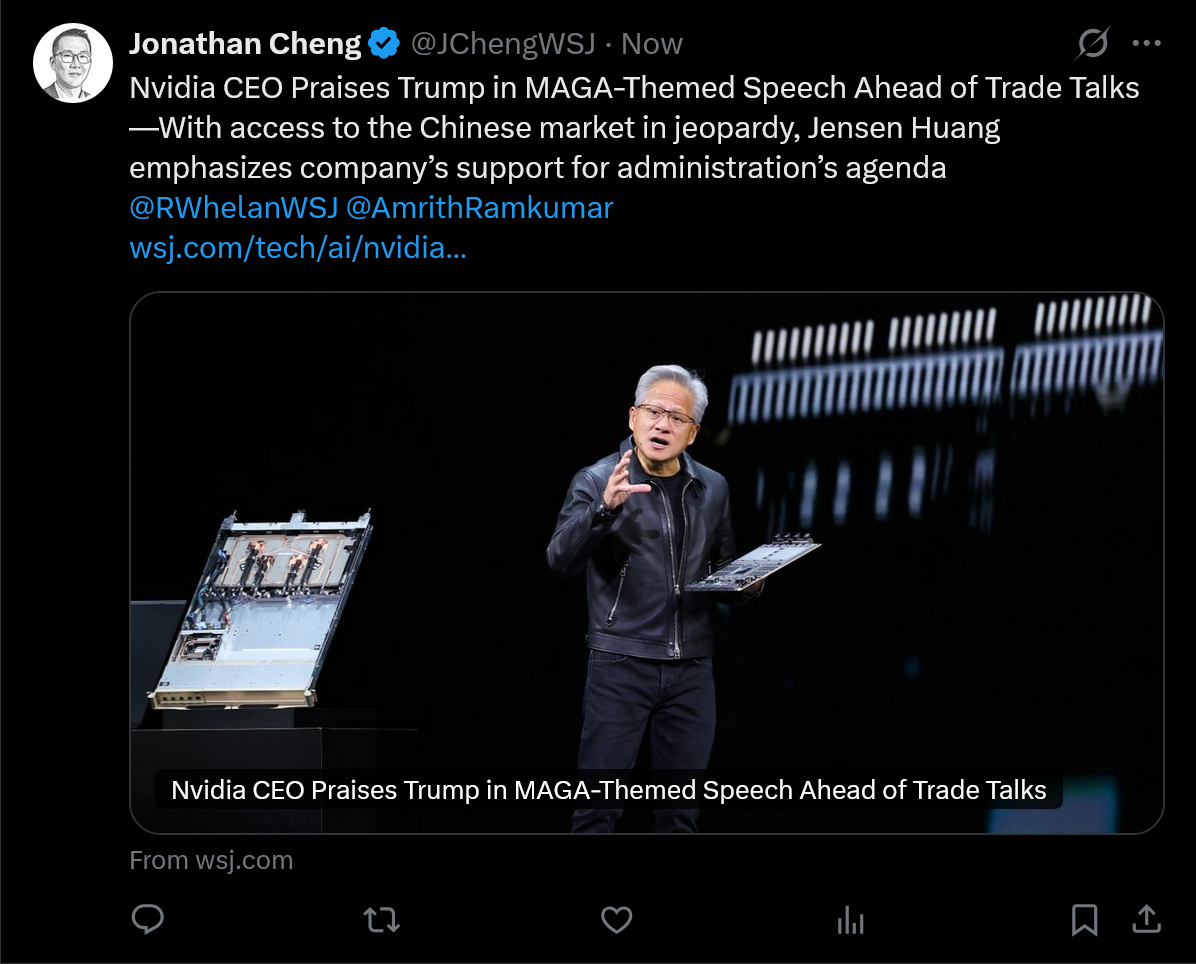
Task: Open the three-dot more options menu
Action: tap(1146, 43)
